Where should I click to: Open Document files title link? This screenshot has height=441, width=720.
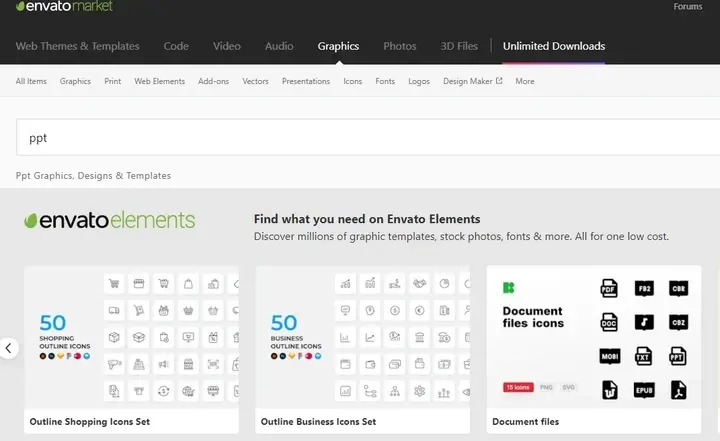point(525,421)
